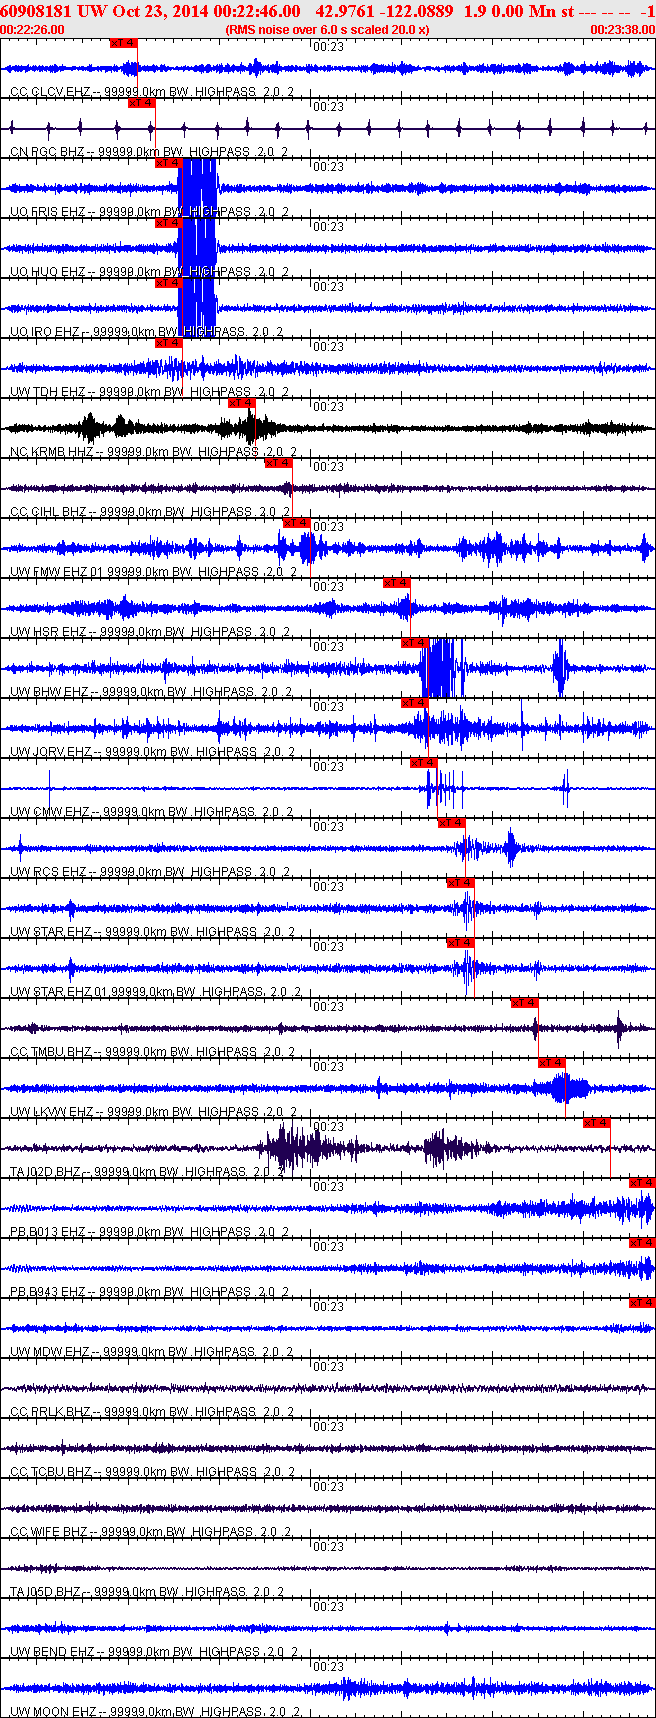Click the 'UW JORV EHZ' station label
The width and height of the screenshot is (656, 1718).
coord(51,752)
